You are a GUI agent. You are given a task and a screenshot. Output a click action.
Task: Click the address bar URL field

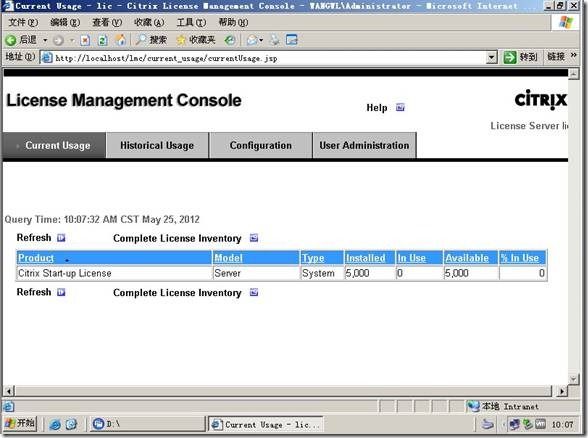pos(264,58)
